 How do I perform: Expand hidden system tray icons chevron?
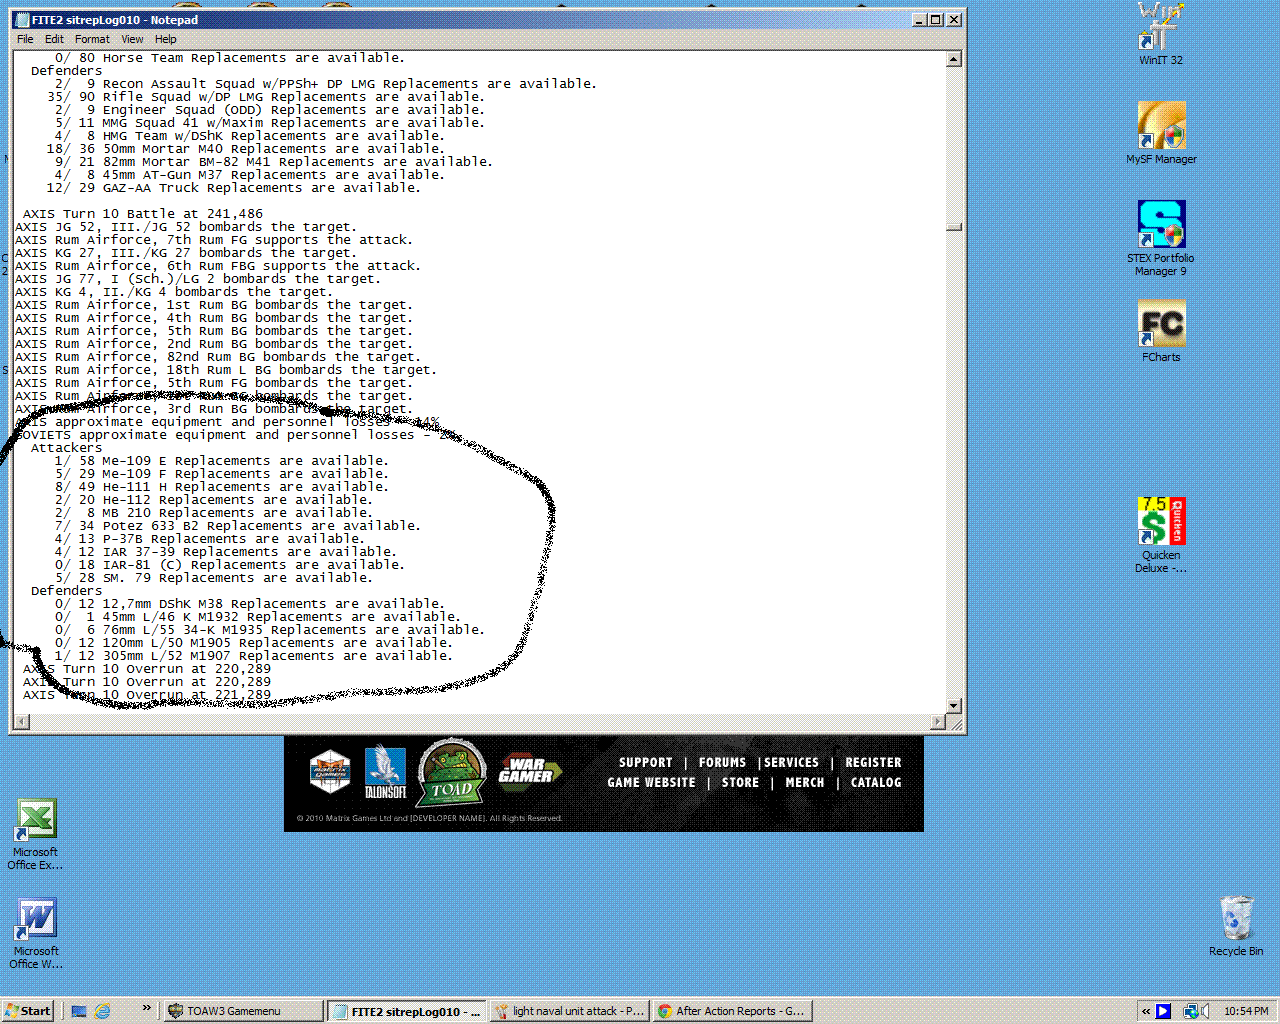1146,1011
